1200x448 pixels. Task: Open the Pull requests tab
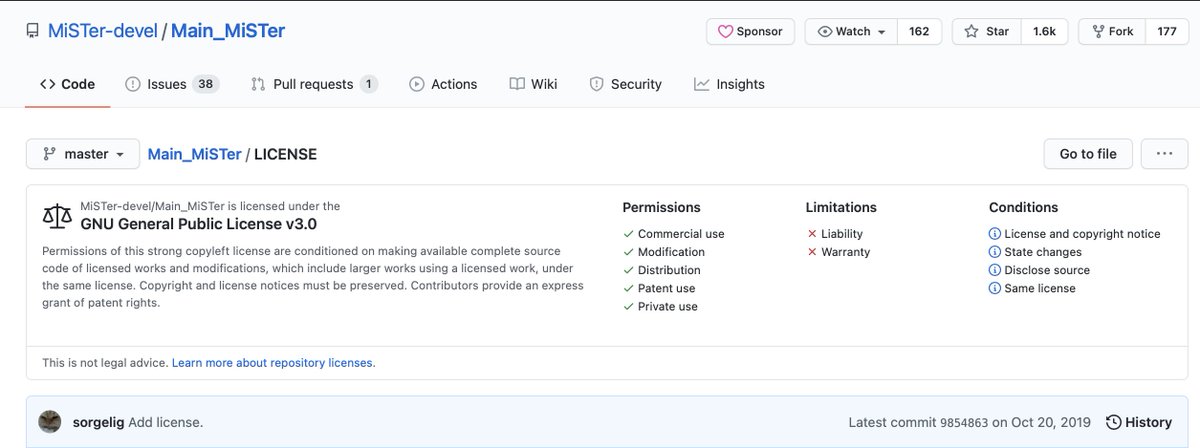[314, 84]
